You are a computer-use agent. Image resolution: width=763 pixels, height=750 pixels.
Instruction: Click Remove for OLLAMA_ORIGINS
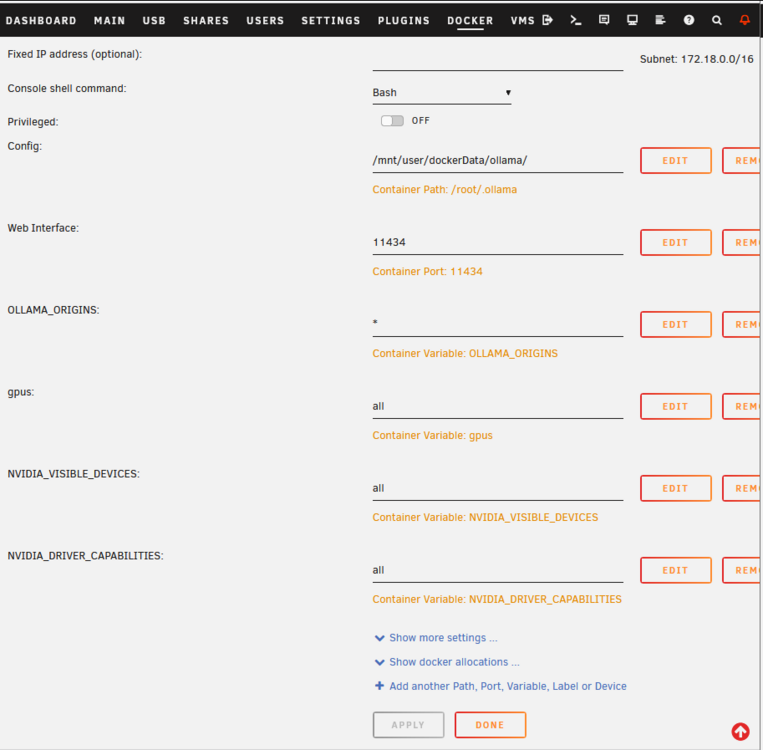coord(743,325)
